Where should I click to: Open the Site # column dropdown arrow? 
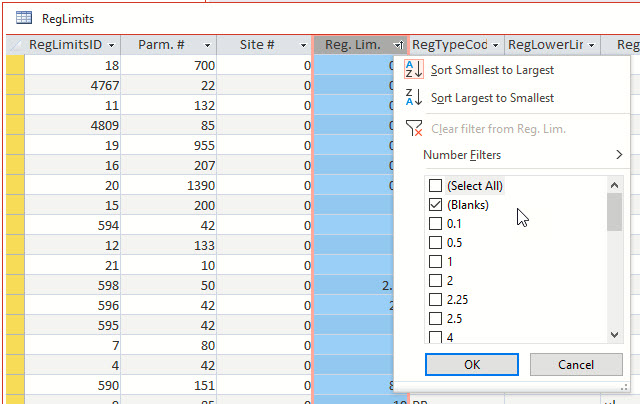point(303,45)
